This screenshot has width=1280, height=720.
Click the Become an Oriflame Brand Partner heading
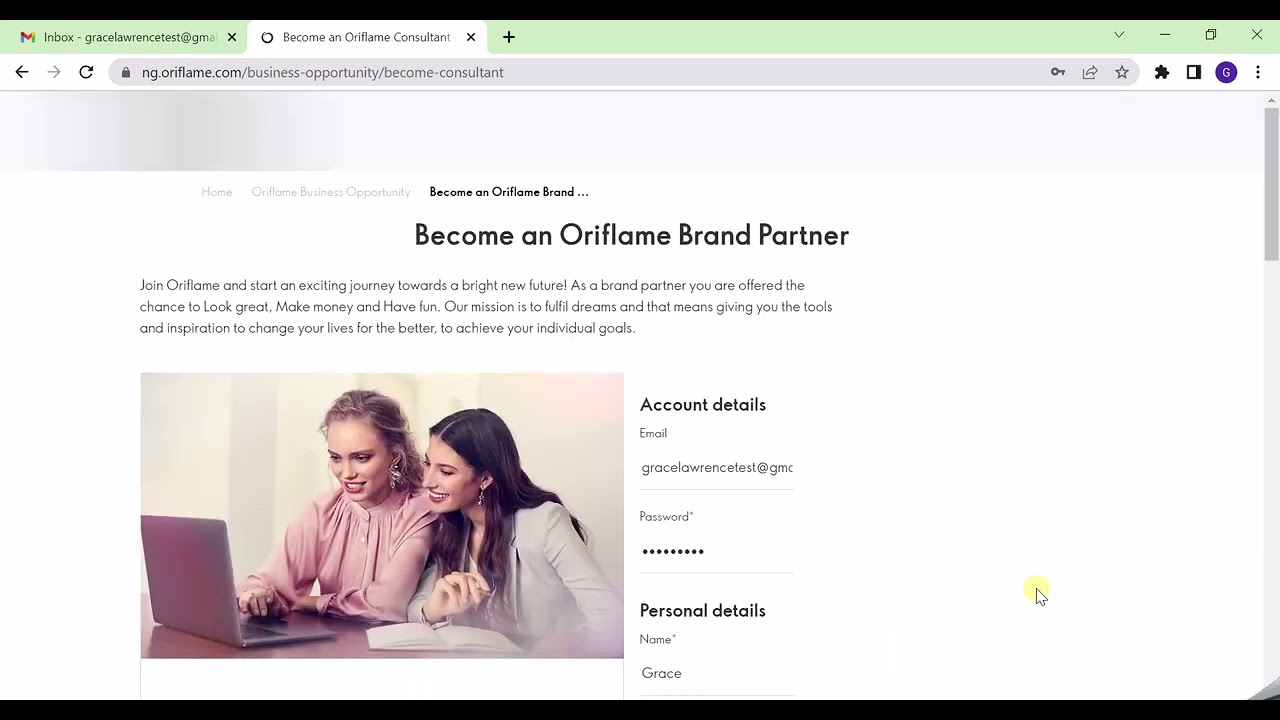(632, 235)
